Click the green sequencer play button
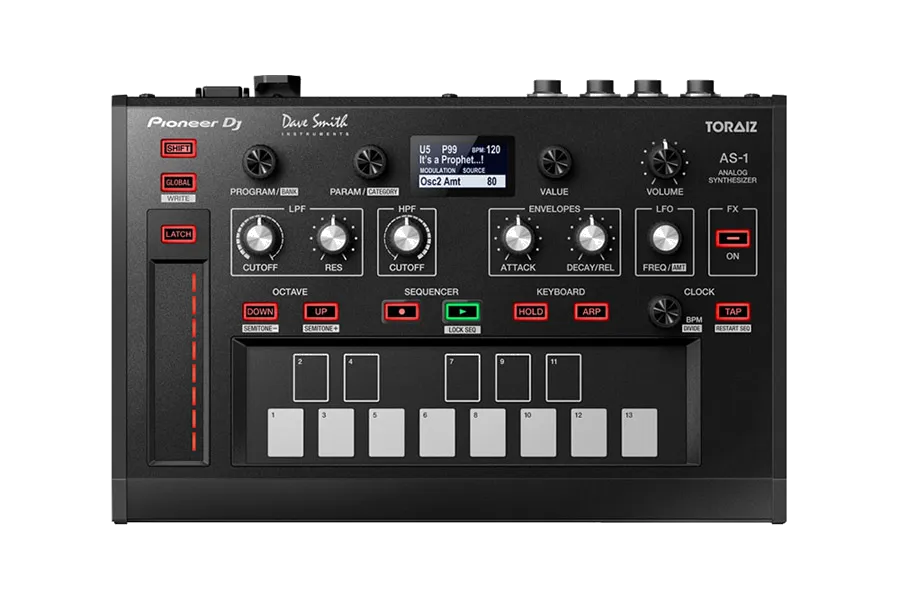 [462, 312]
